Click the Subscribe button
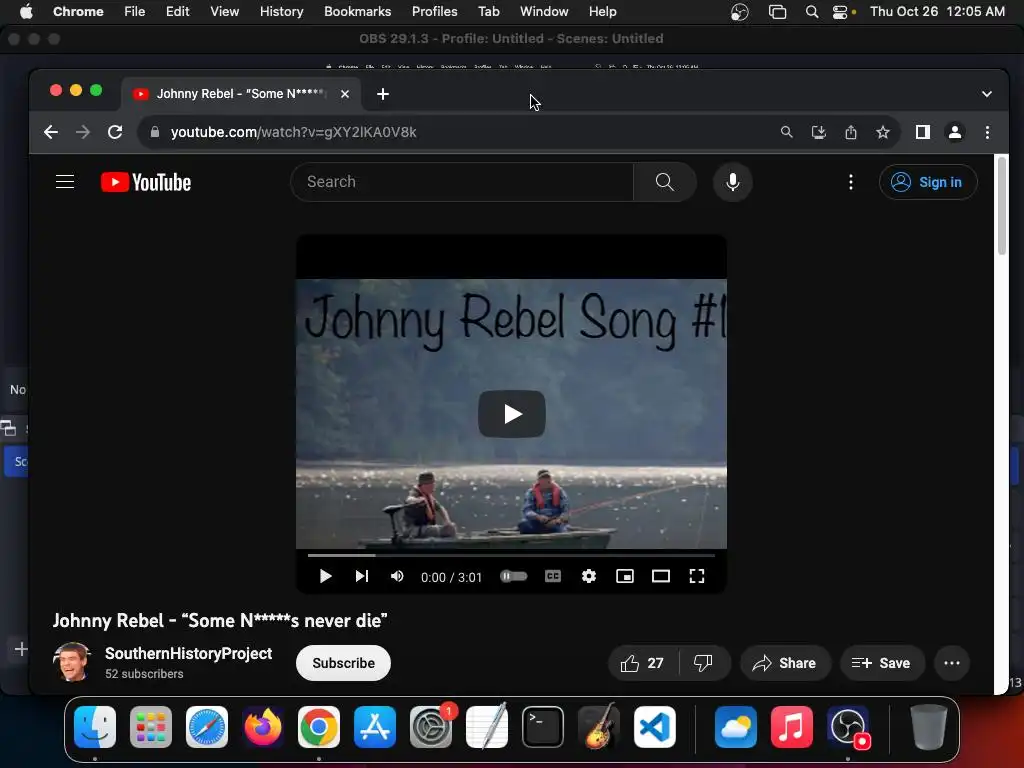The height and width of the screenshot is (768, 1024). [344, 663]
